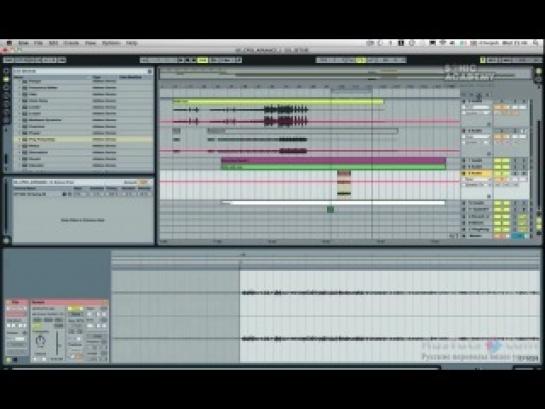Open the Help menu
This screenshot has height=409, width=545.
coord(132,43)
